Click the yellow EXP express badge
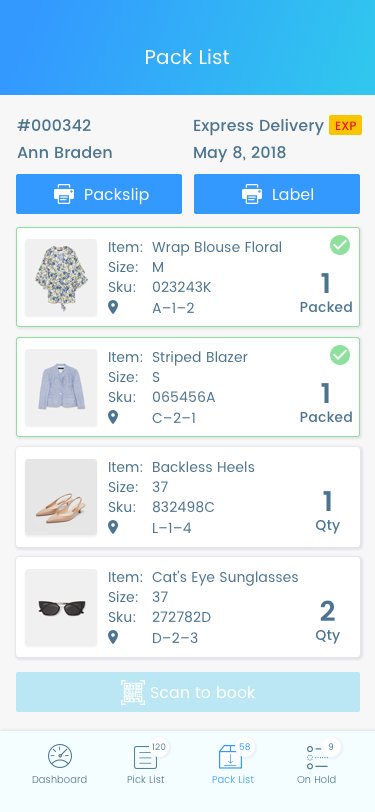375x812 pixels. pos(345,125)
